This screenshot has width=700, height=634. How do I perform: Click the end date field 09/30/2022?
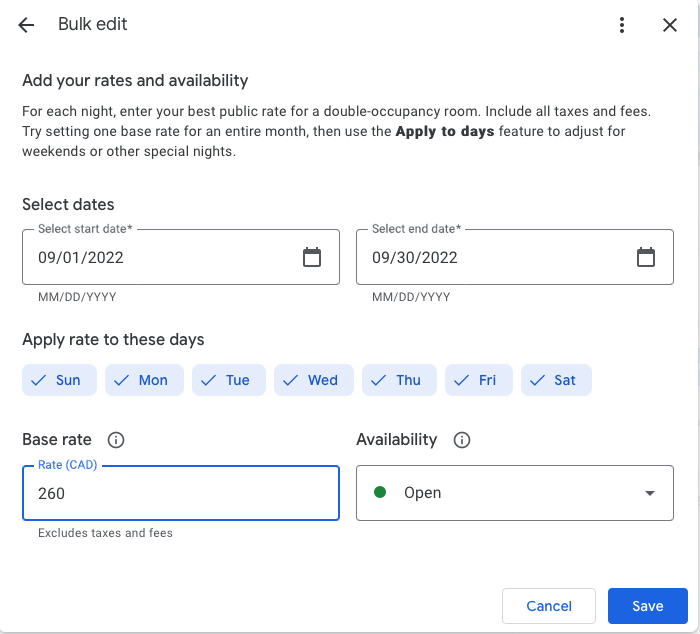pos(515,257)
